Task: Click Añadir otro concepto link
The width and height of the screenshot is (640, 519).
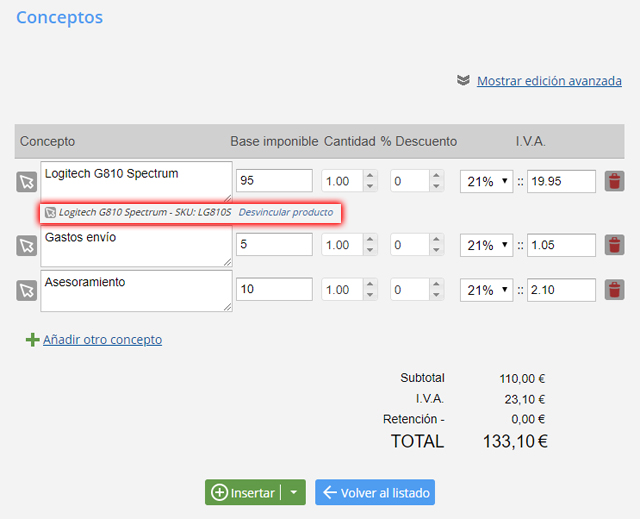Action: tap(102, 340)
